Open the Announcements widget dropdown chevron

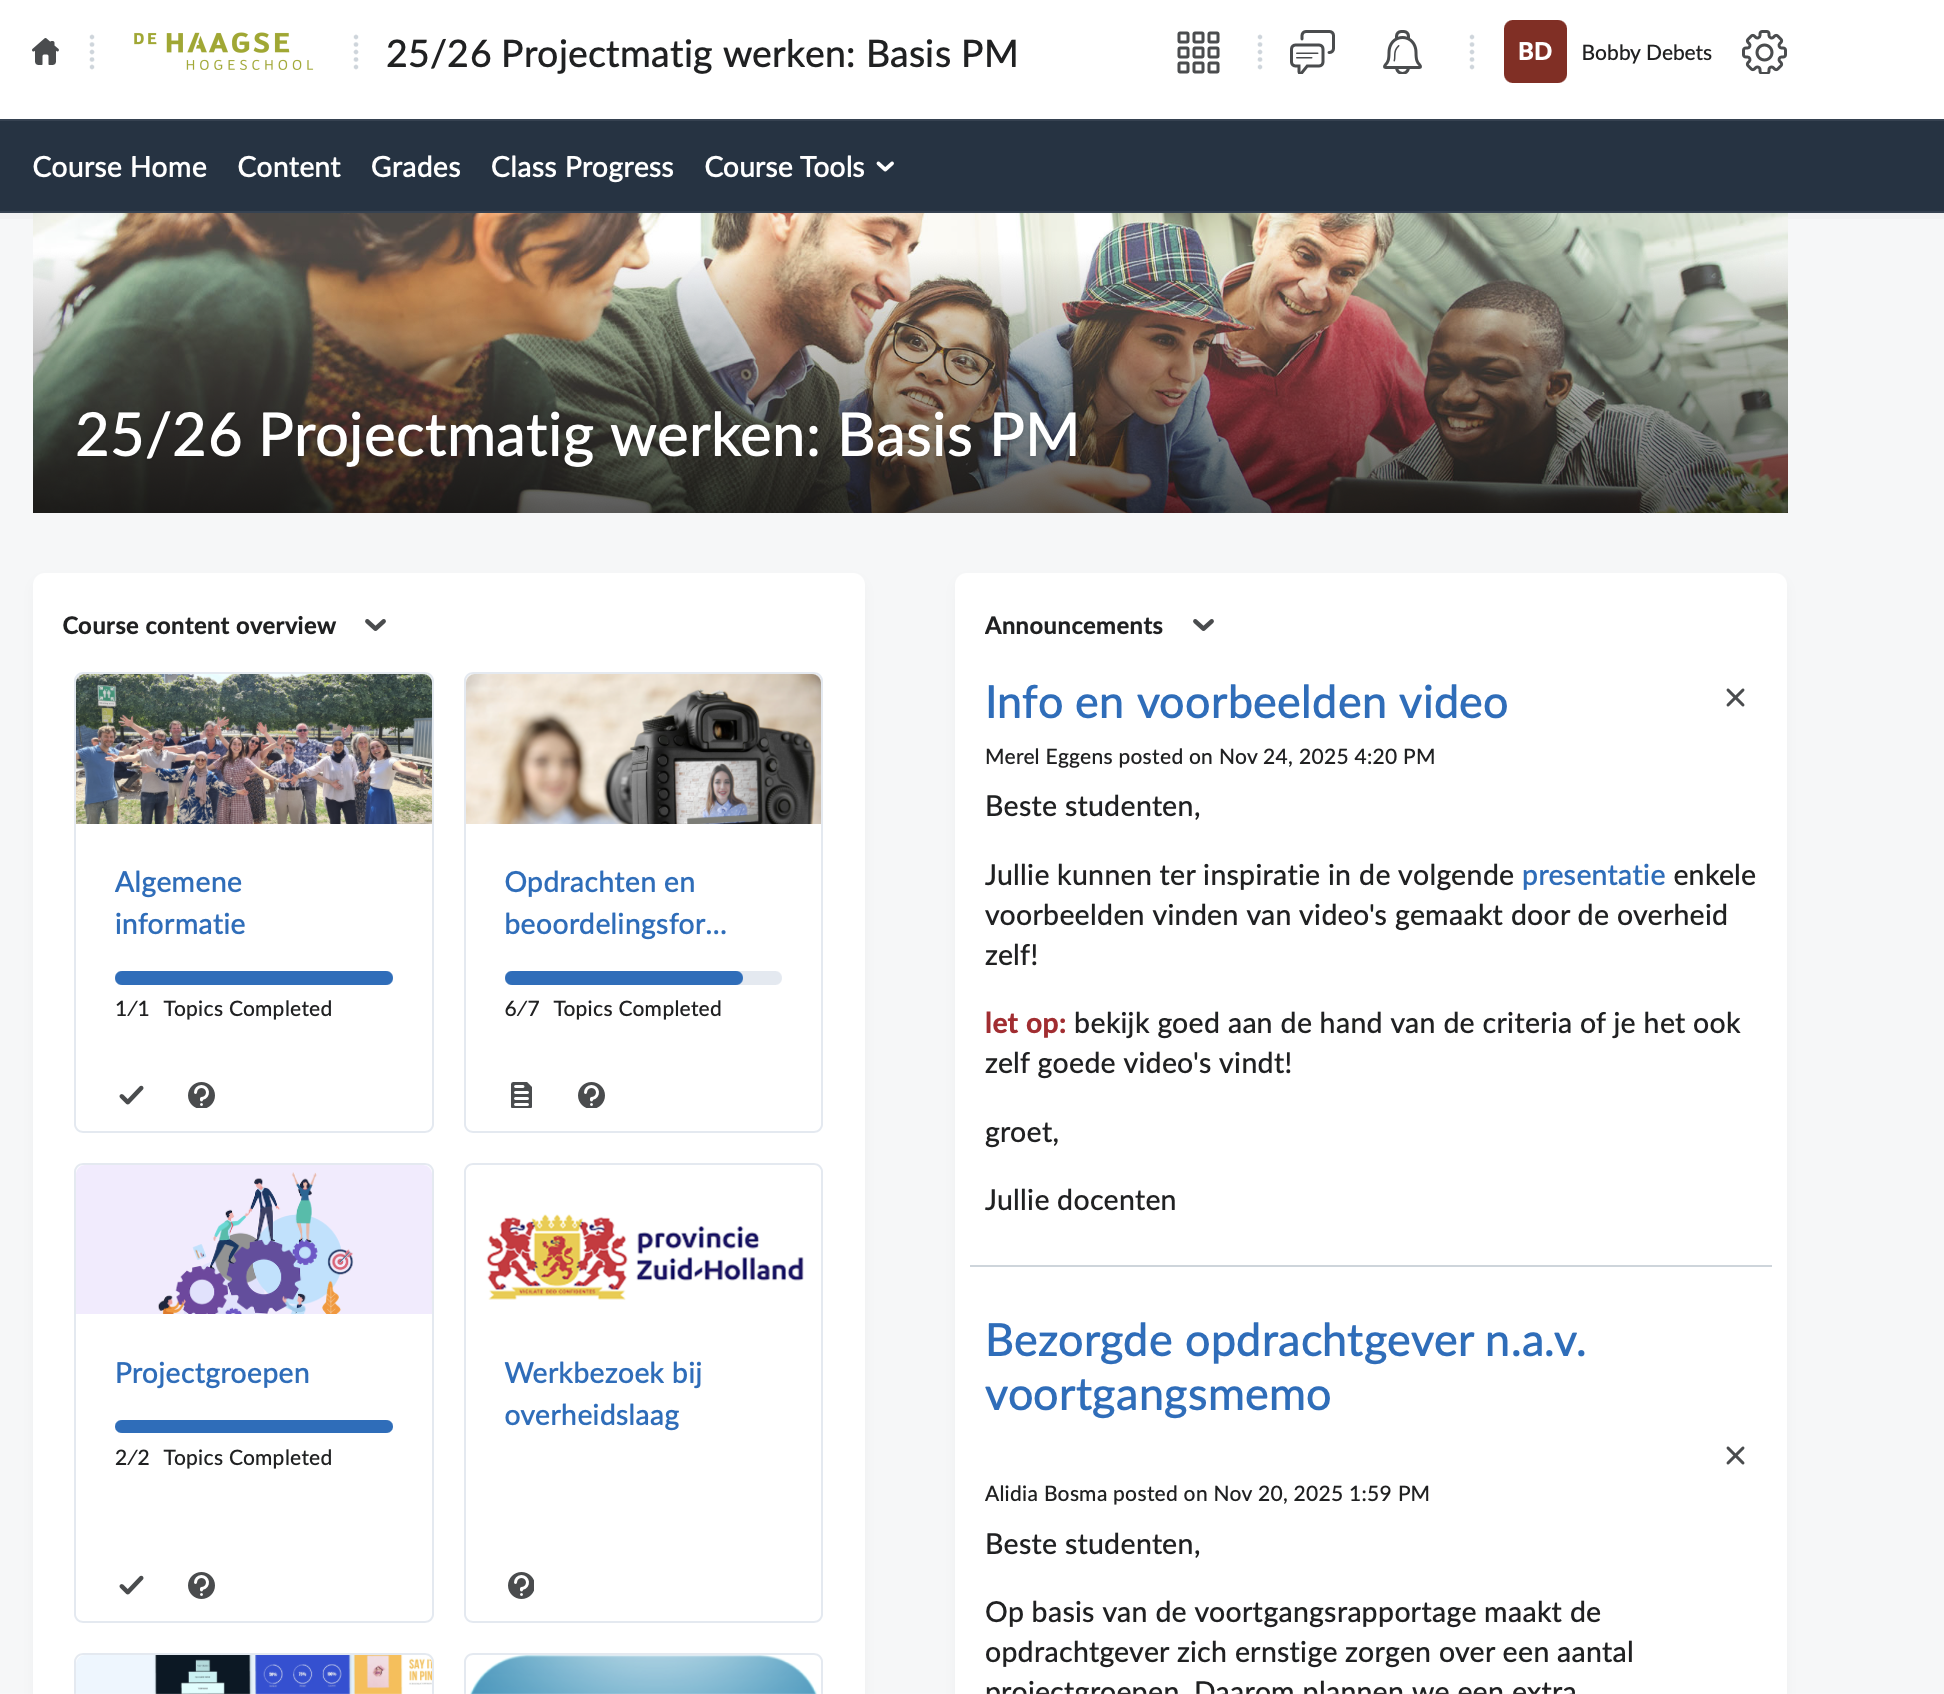[1203, 625]
